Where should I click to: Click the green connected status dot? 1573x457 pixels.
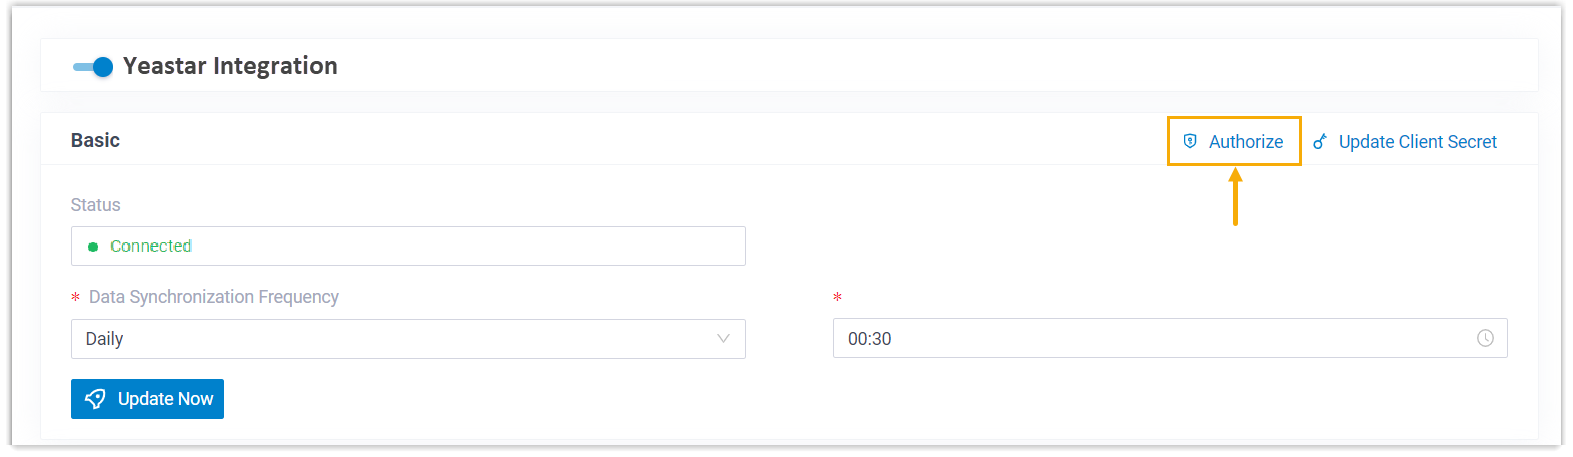point(93,247)
